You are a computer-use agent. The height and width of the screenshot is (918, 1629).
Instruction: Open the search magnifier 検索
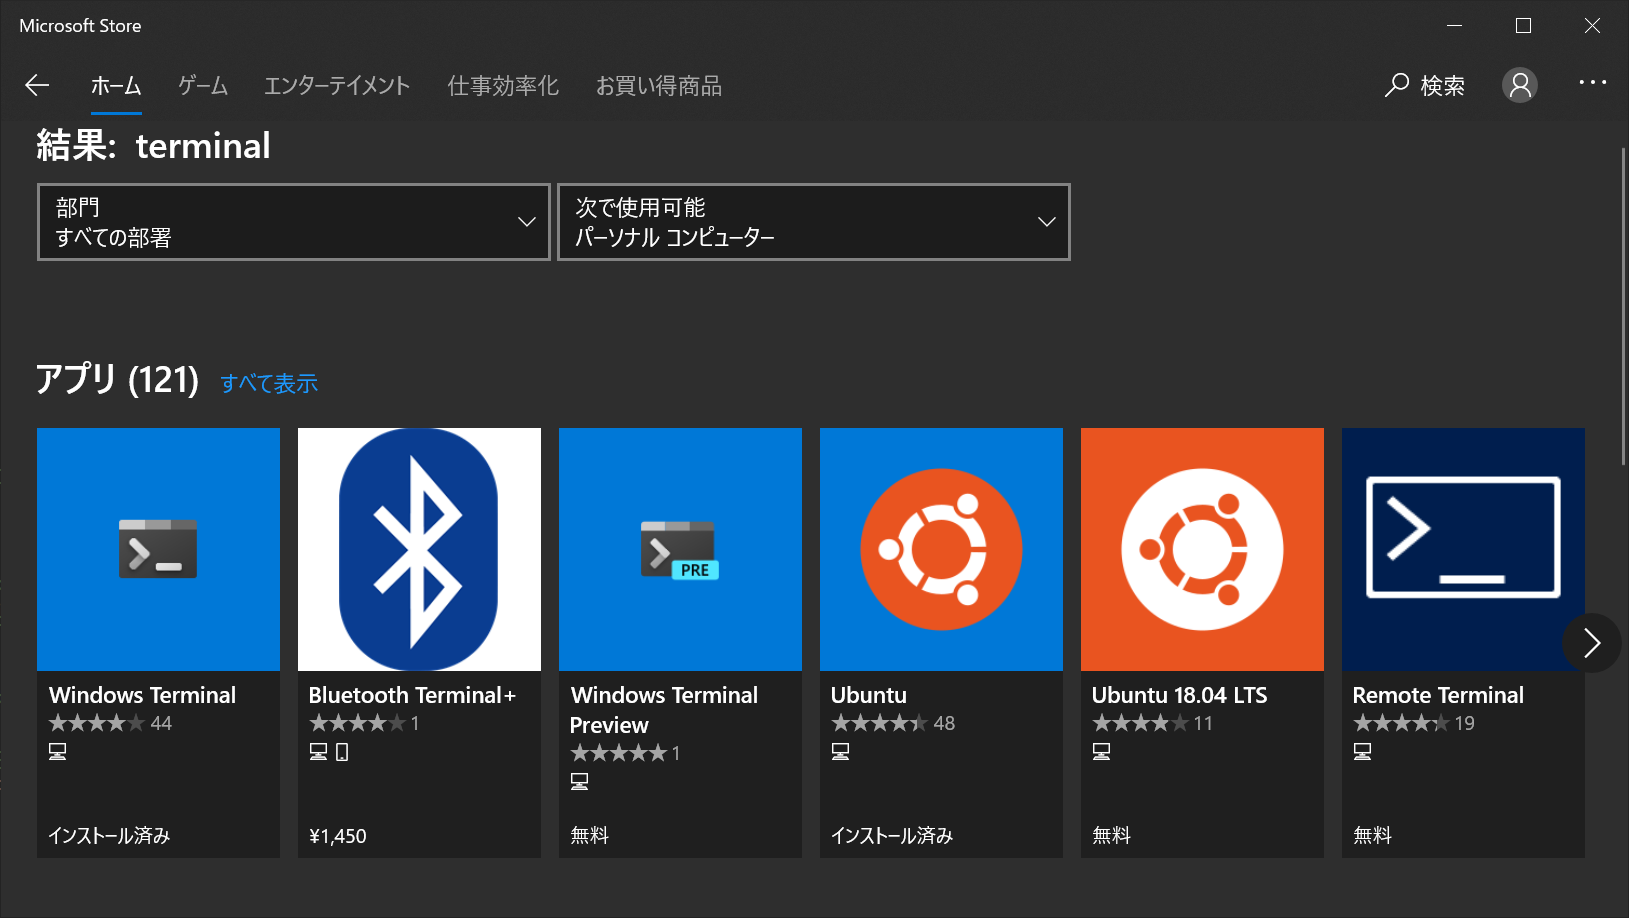(1424, 86)
